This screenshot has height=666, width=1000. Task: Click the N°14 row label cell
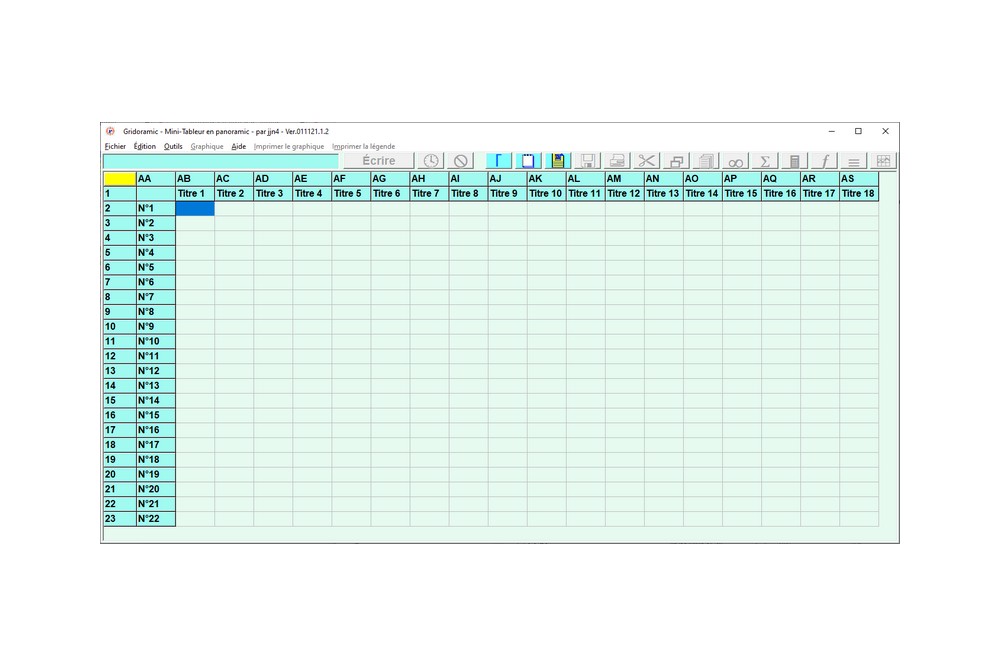coord(156,401)
